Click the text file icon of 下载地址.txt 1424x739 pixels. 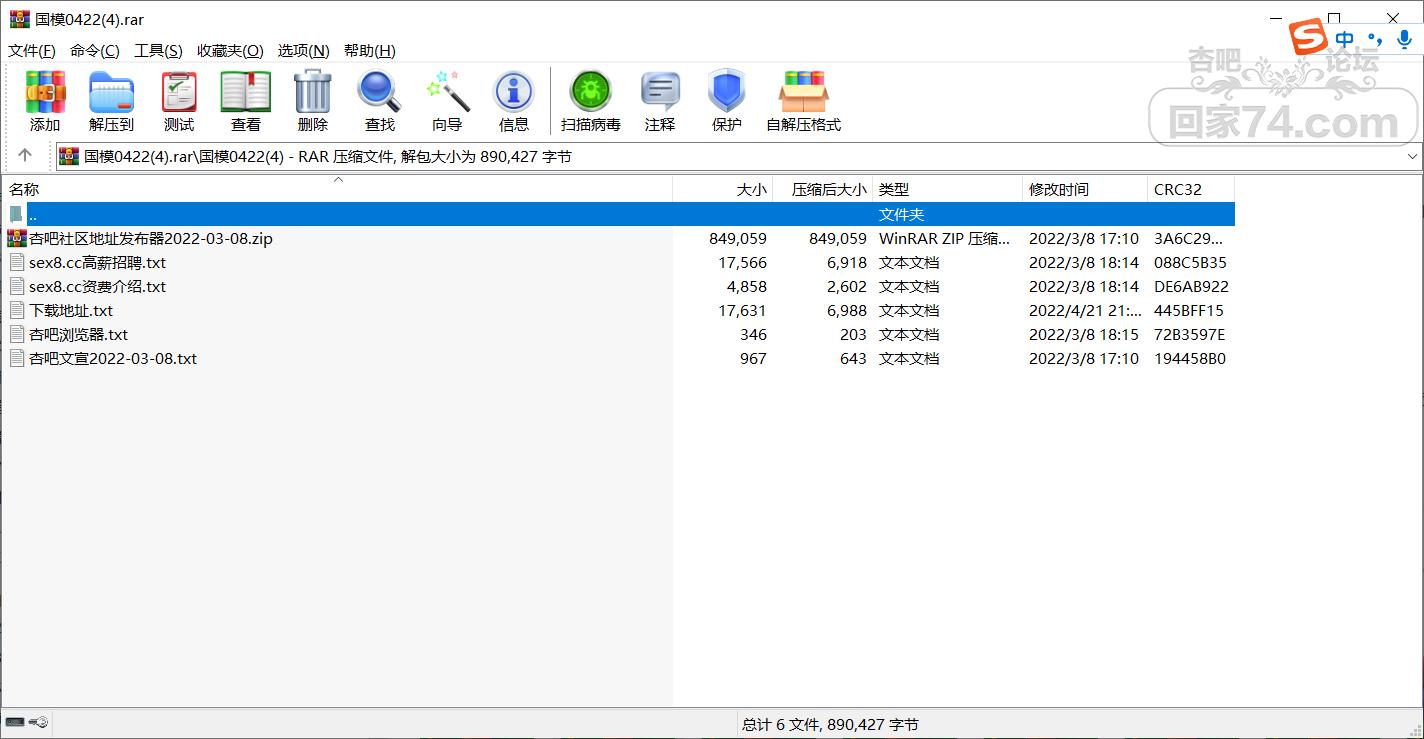(x=16, y=310)
